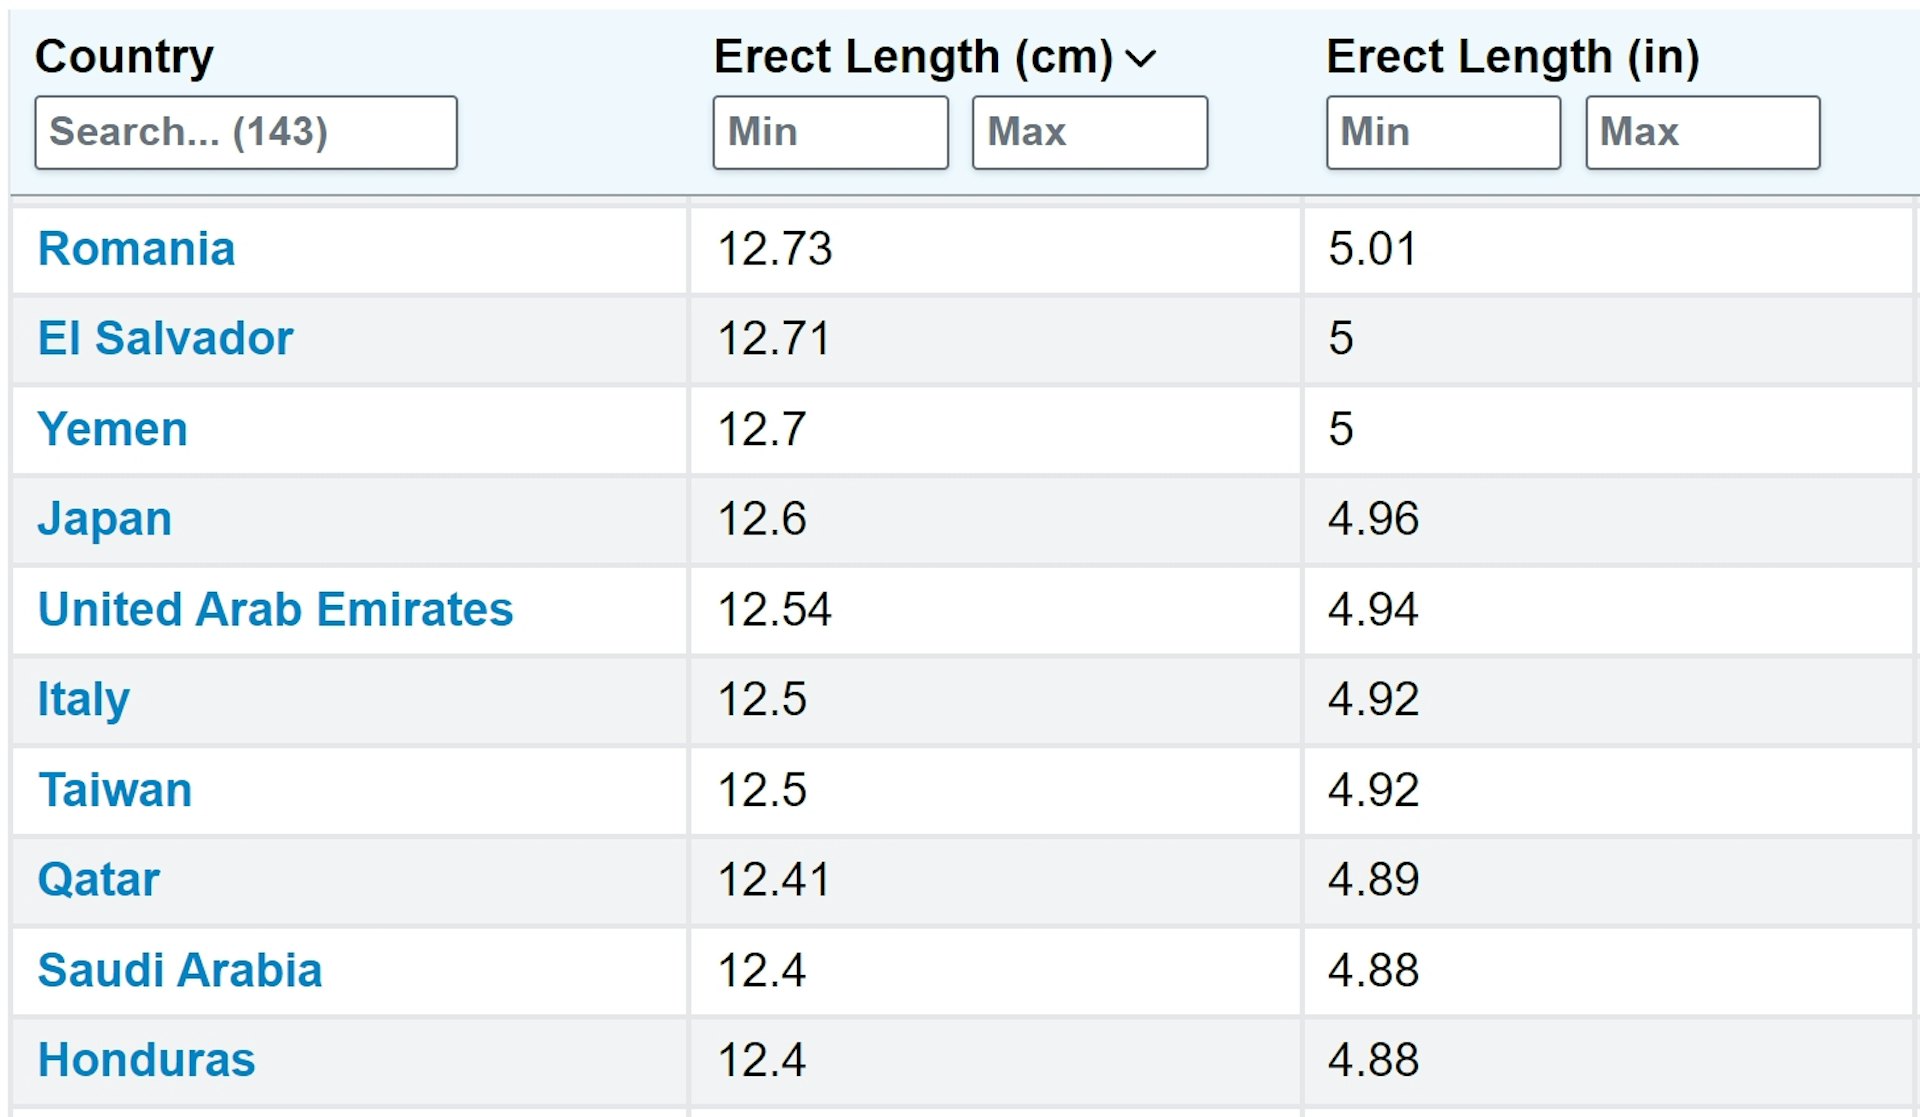1920x1117 pixels.
Task: Click the Max field under Erect Length (in)
Action: pos(1703,132)
